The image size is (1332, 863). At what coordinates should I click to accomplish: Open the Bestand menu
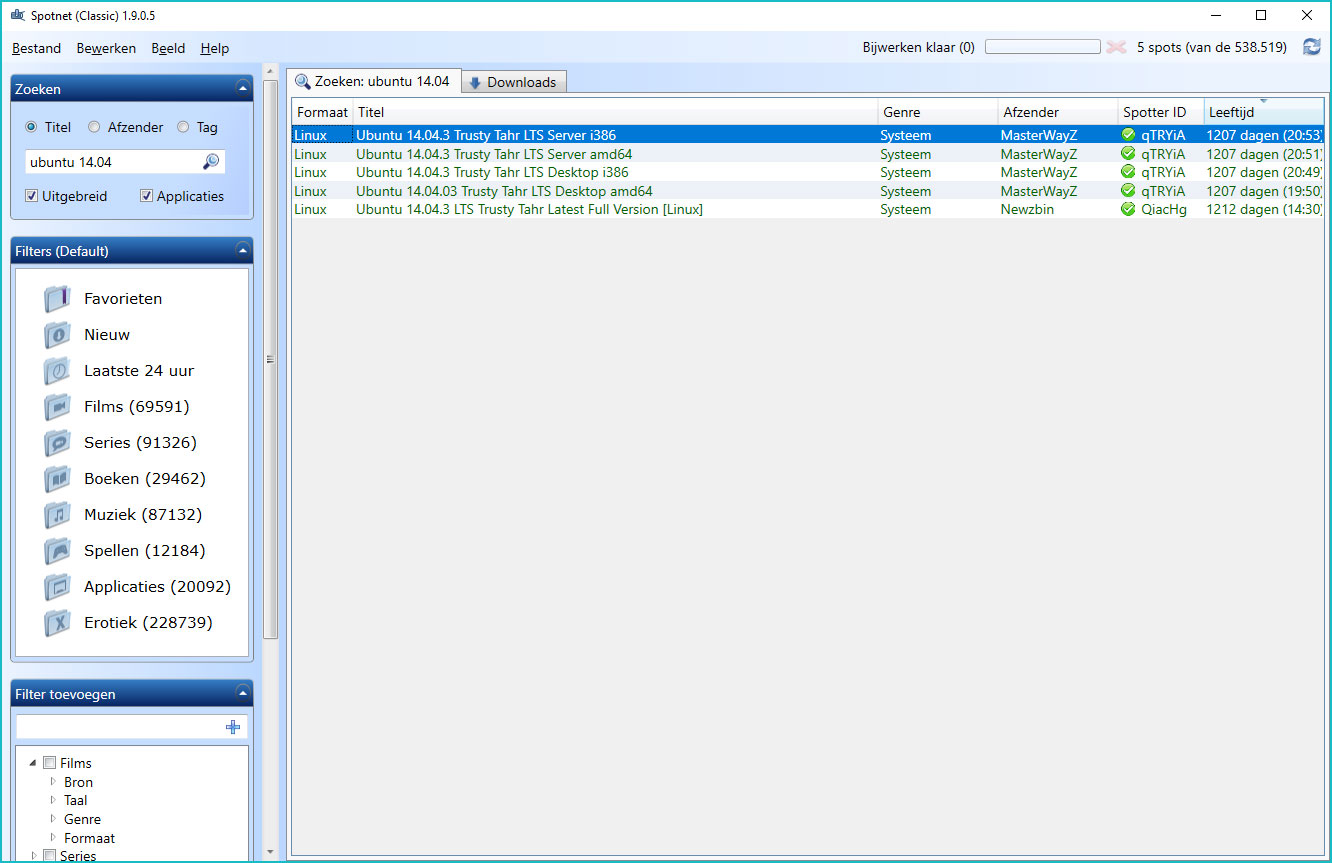[x=37, y=48]
